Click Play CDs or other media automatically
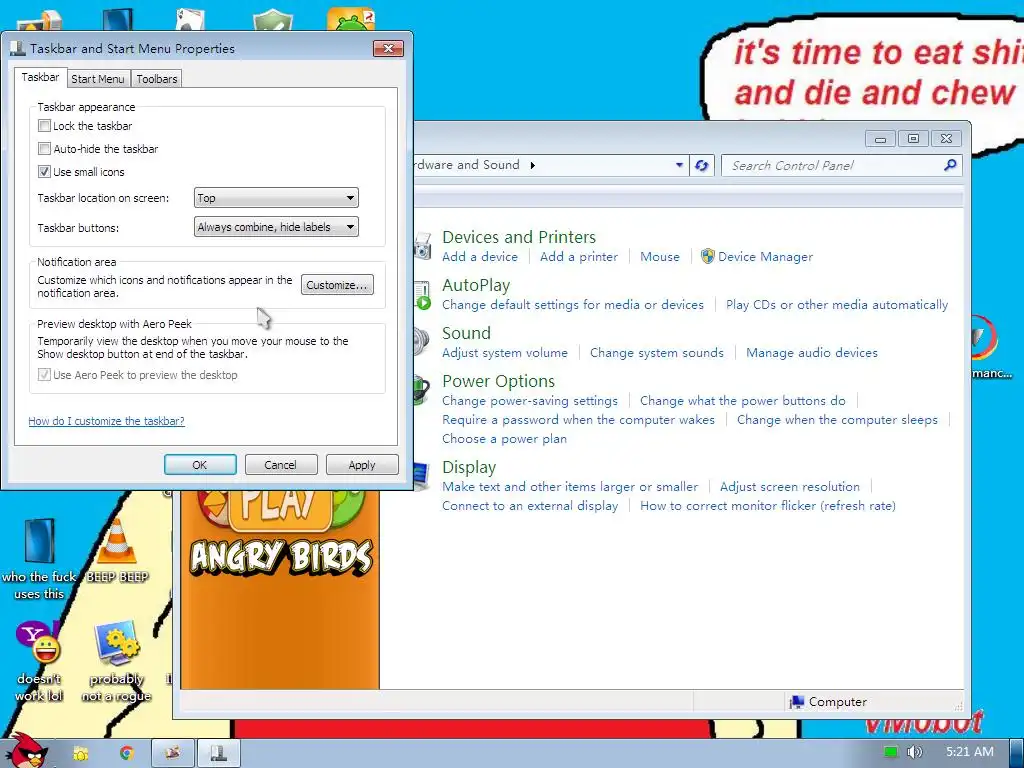1024x768 pixels. pyautogui.click(x=837, y=305)
